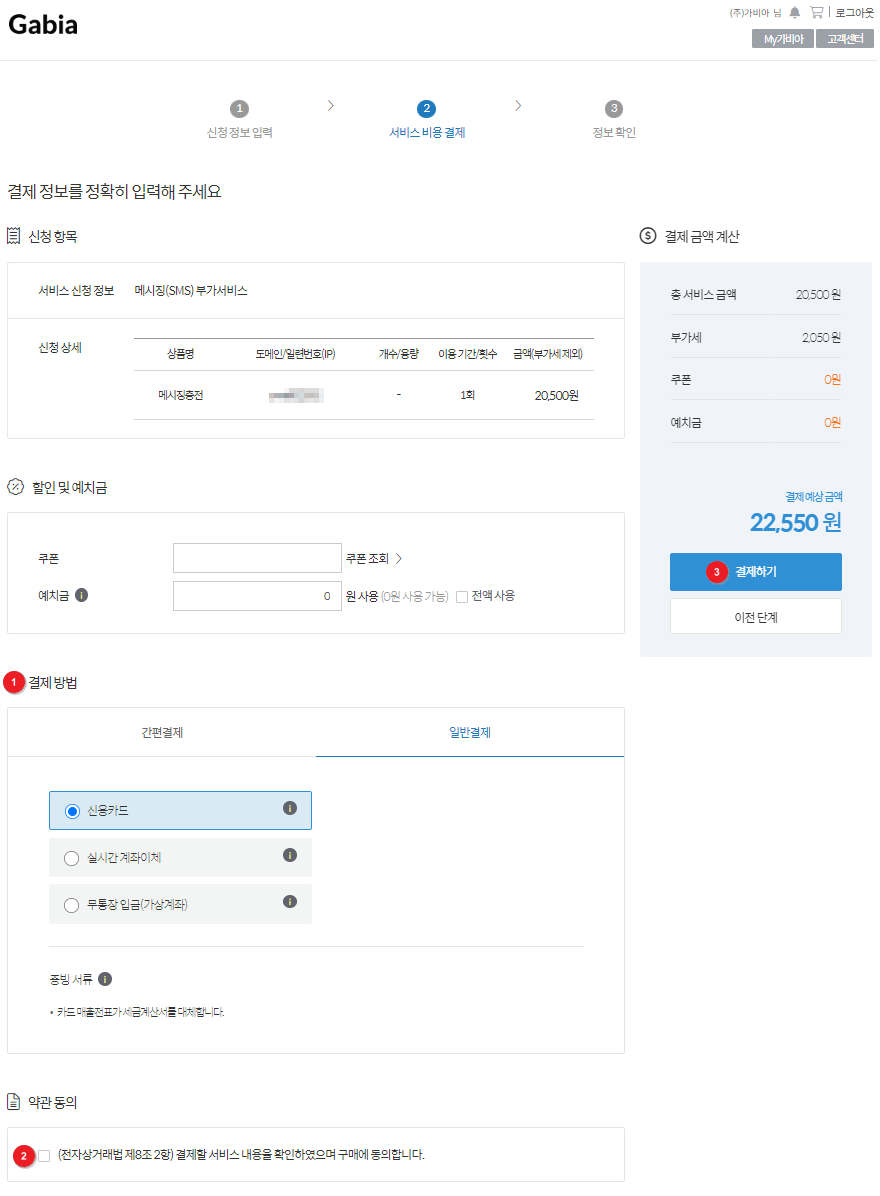Click the 메시징(SMS) 부가서비스 text

click(191, 291)
